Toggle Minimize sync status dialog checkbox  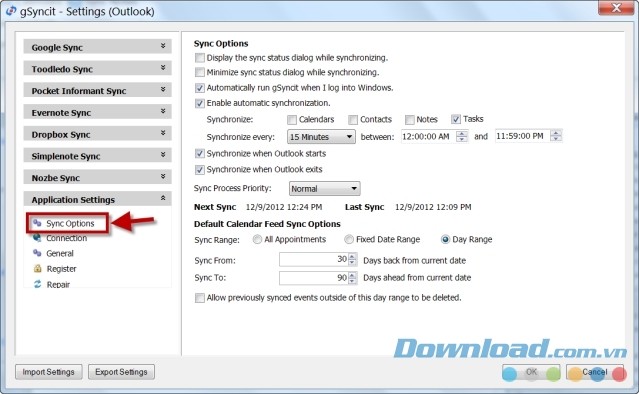coord(200,72)
